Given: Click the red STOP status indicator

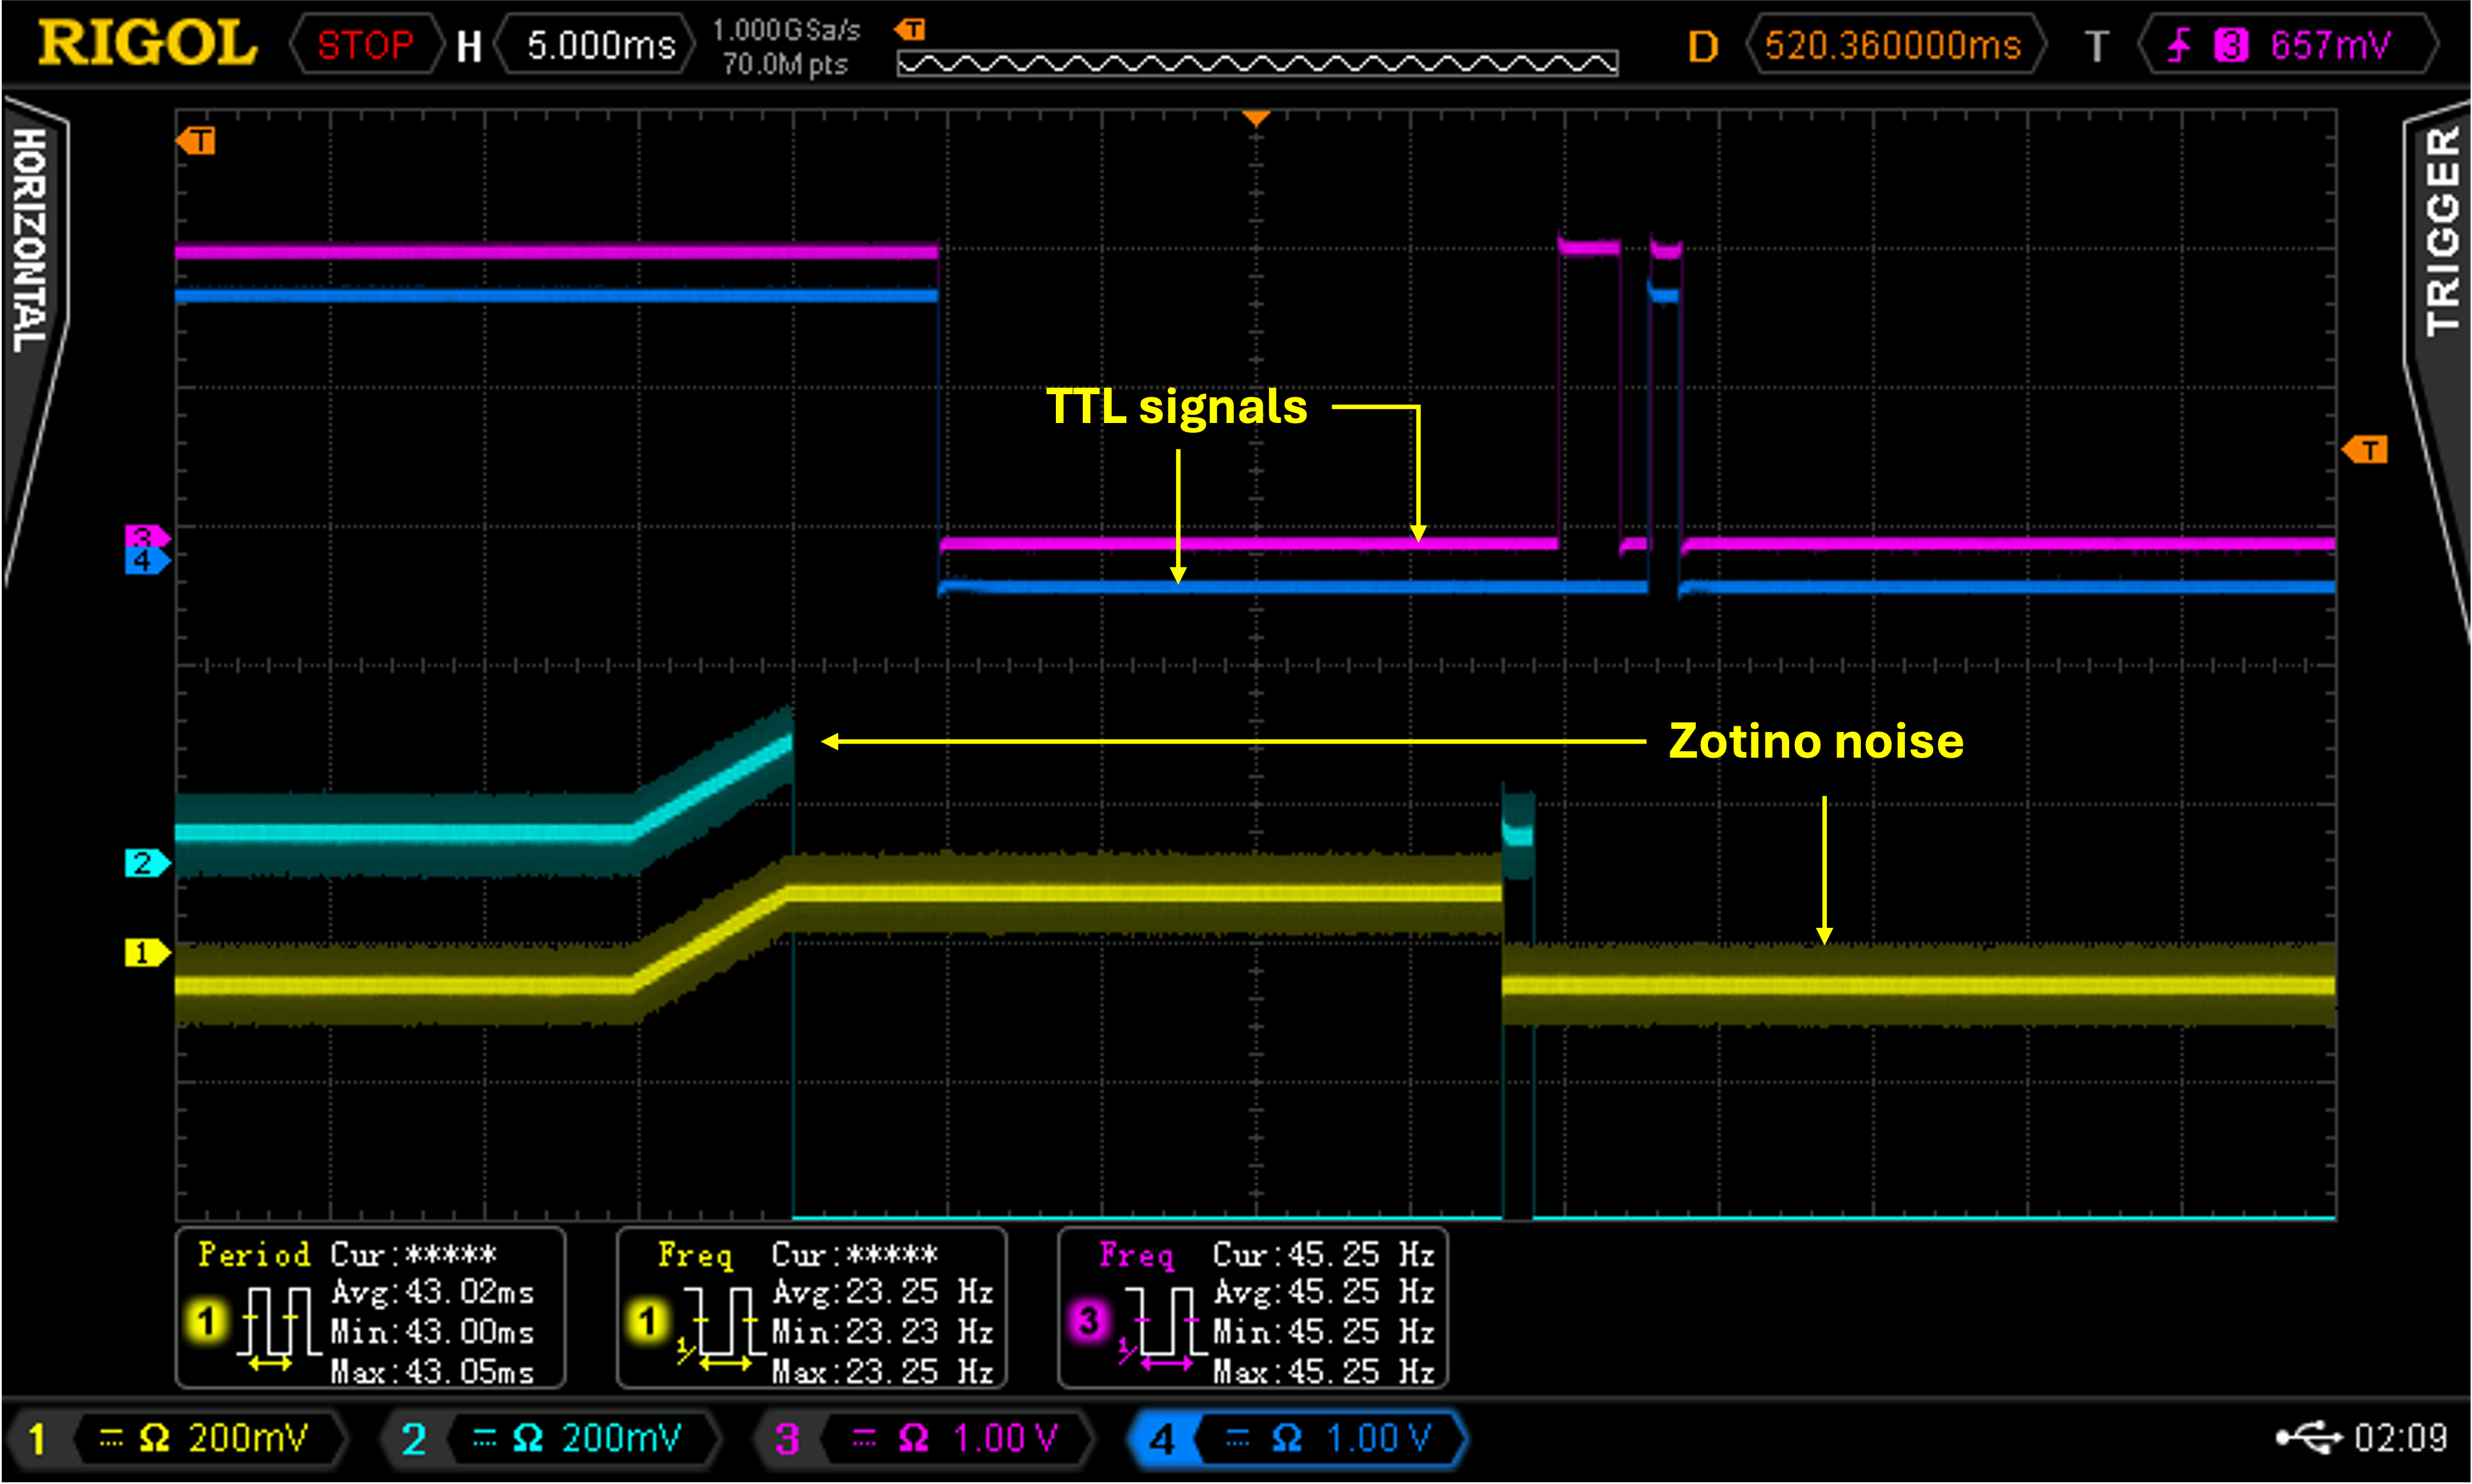Looking at the screenshot, I should tap(365, 45).
